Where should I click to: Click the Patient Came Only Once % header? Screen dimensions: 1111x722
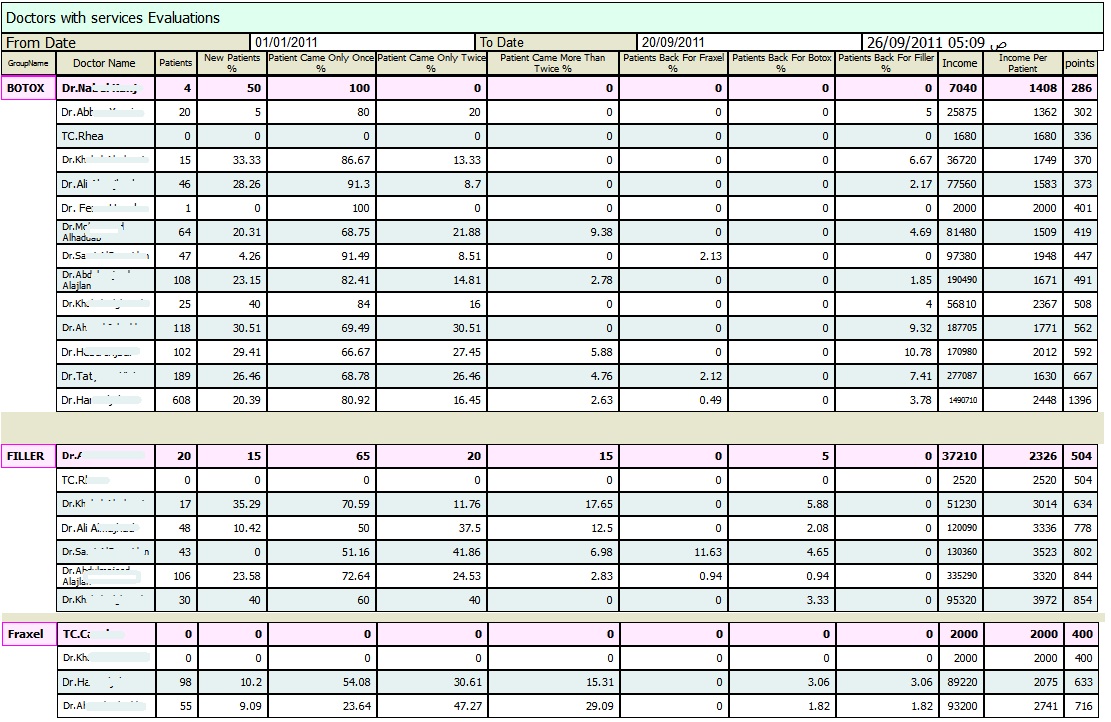pyautogui.click(x=321, y=63)
